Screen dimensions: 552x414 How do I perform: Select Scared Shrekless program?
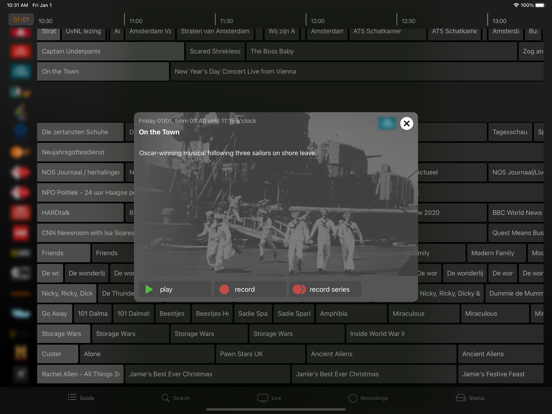(215, 51)
